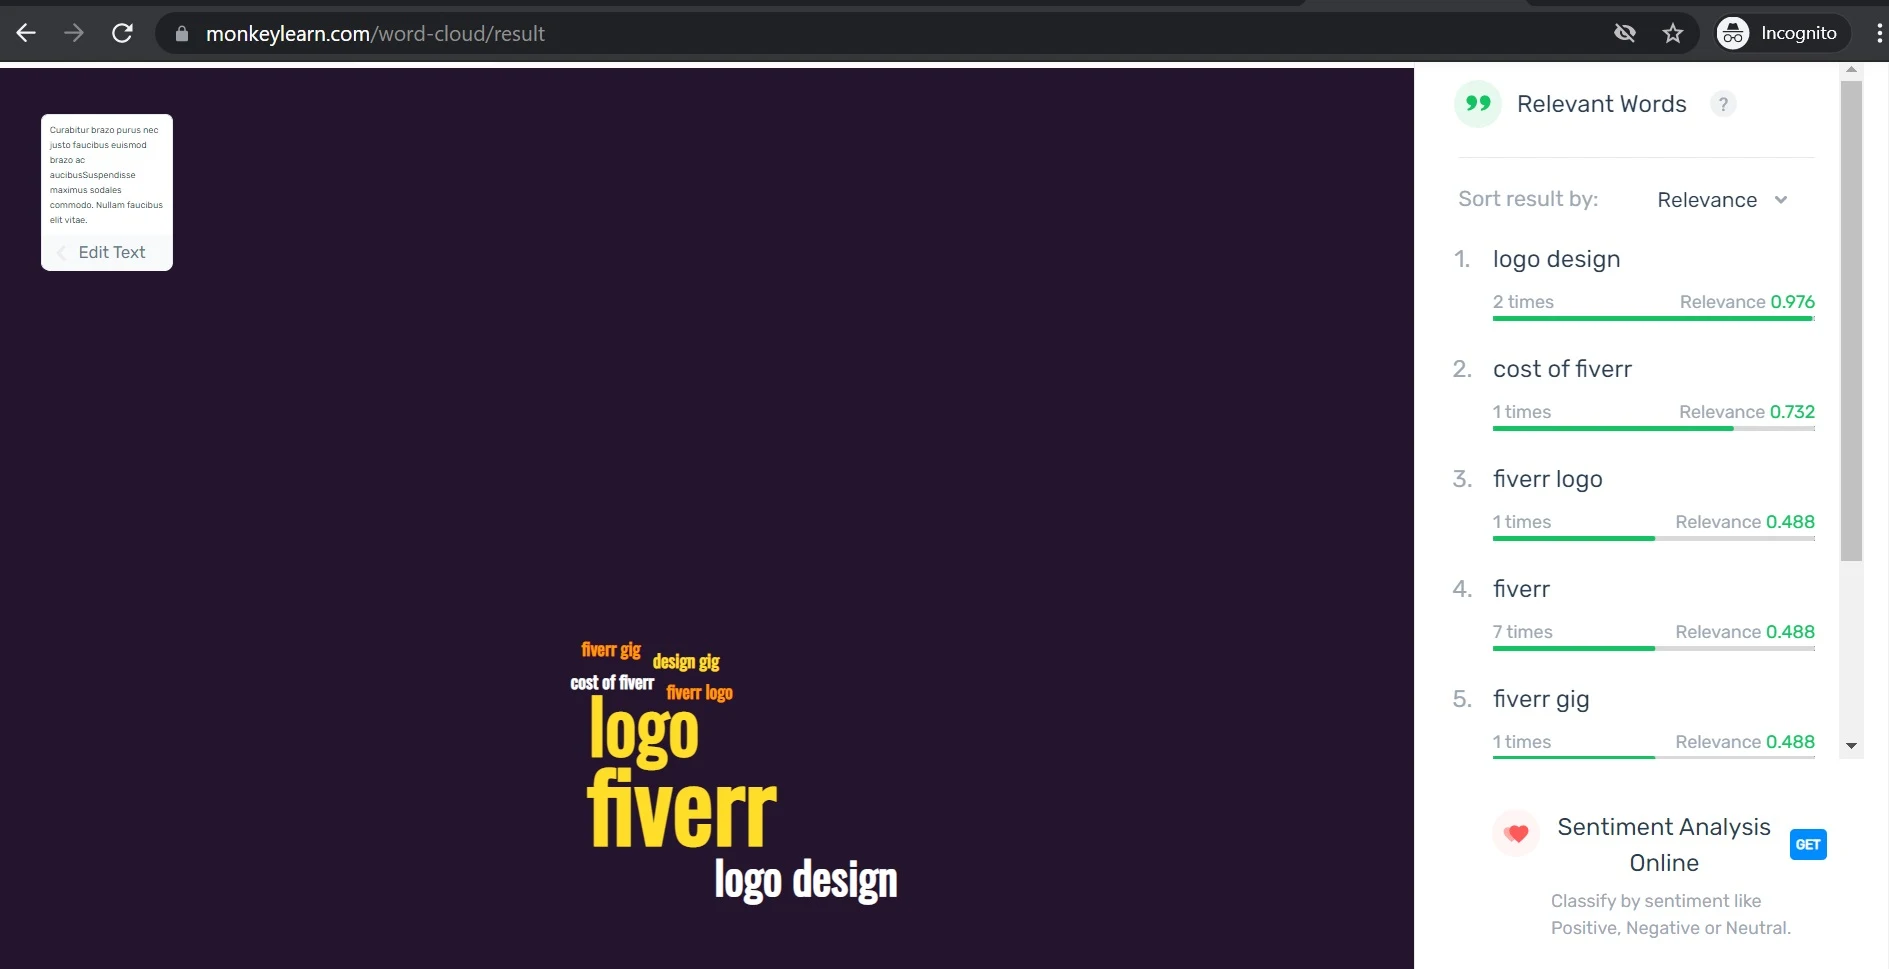This screenshot has height=969, width=1889.
Task: Click the Edit Text back chevron
Action: (62, 252)
